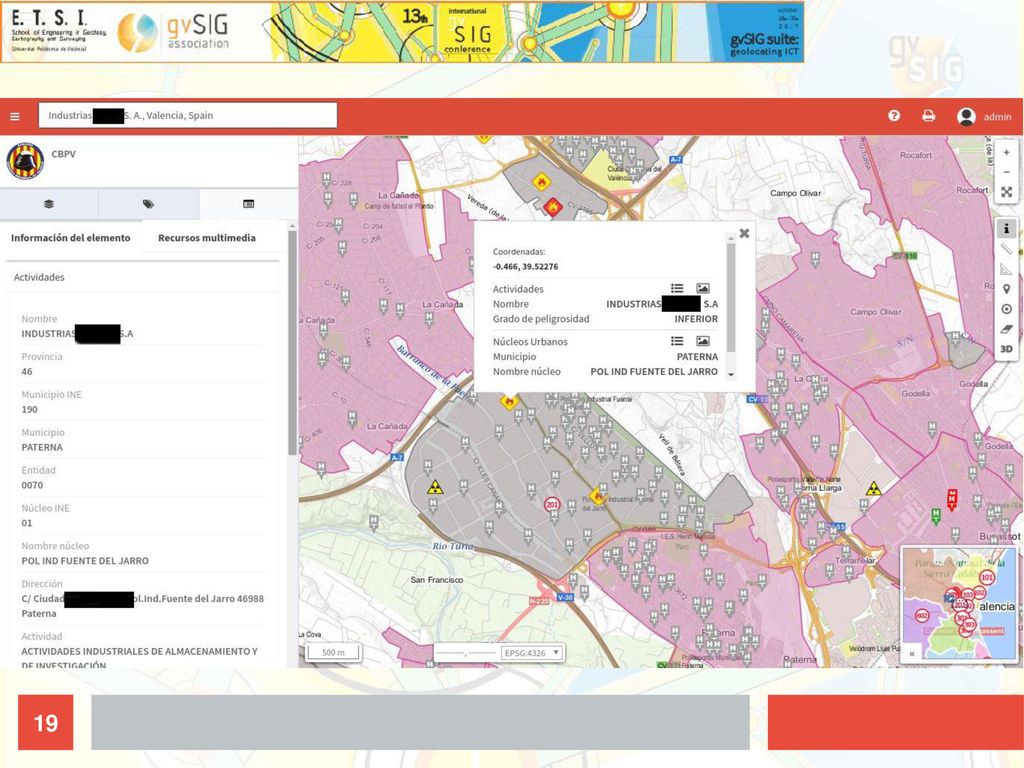Click the red hydrant marker near Burjassot
Viewport: 1024px width, 768px height.
(952, 500)
